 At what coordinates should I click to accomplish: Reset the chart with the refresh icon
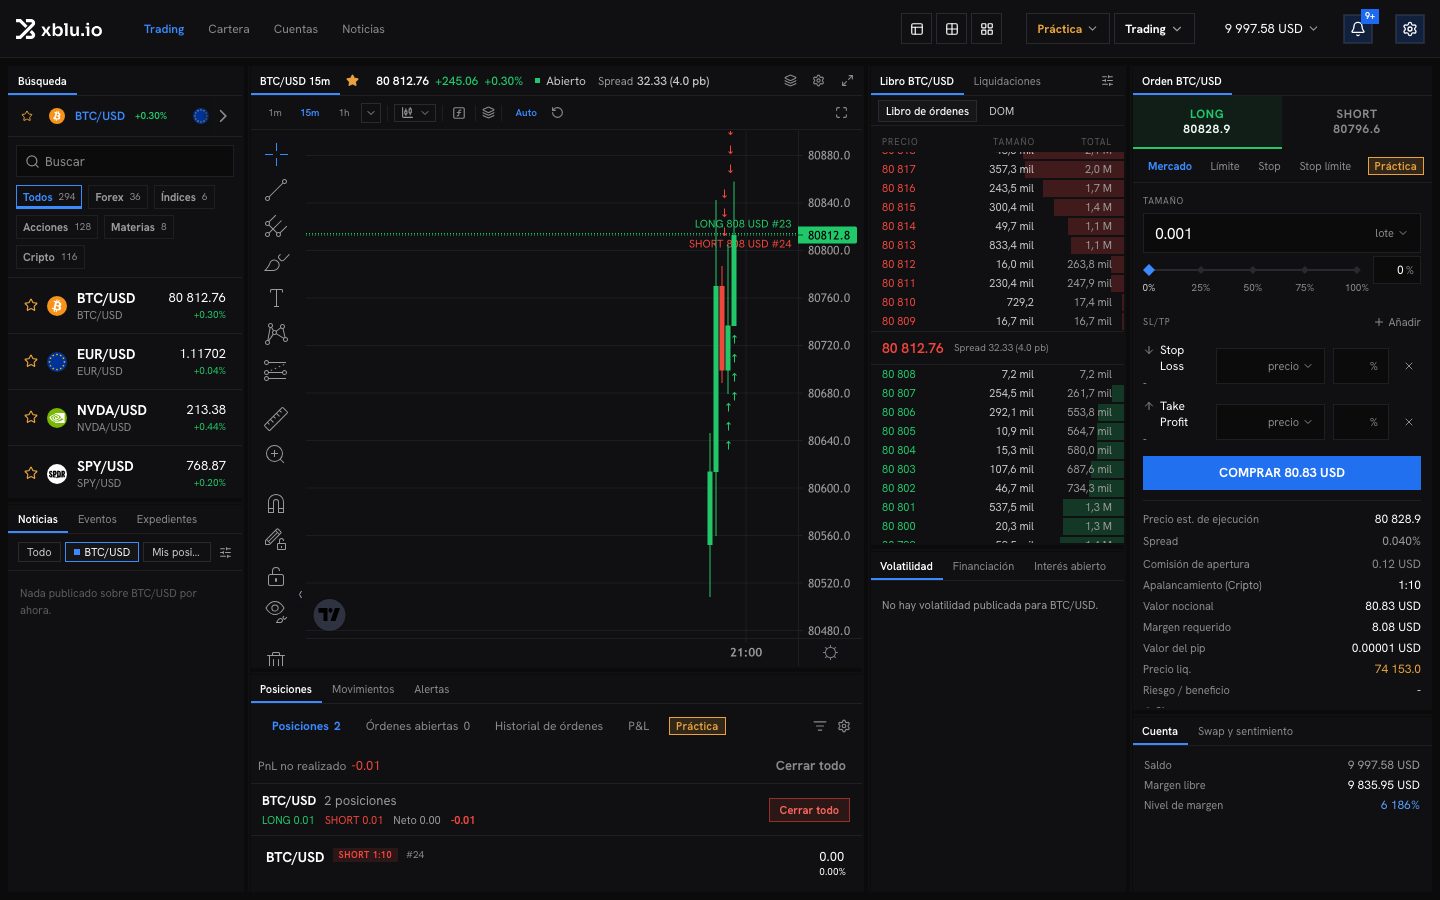tap(558, 113)
